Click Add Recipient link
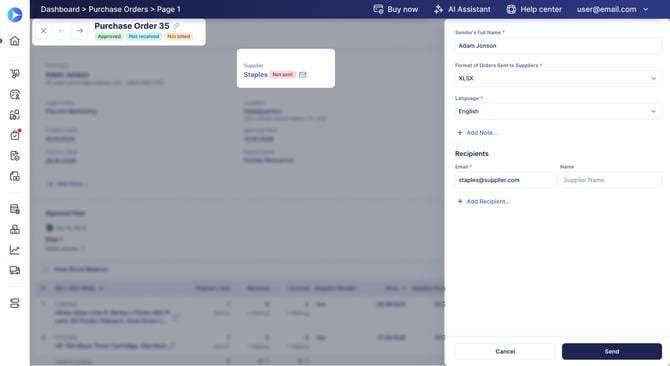Viewport: 670px width, 366px height. [x=483, y=202]
